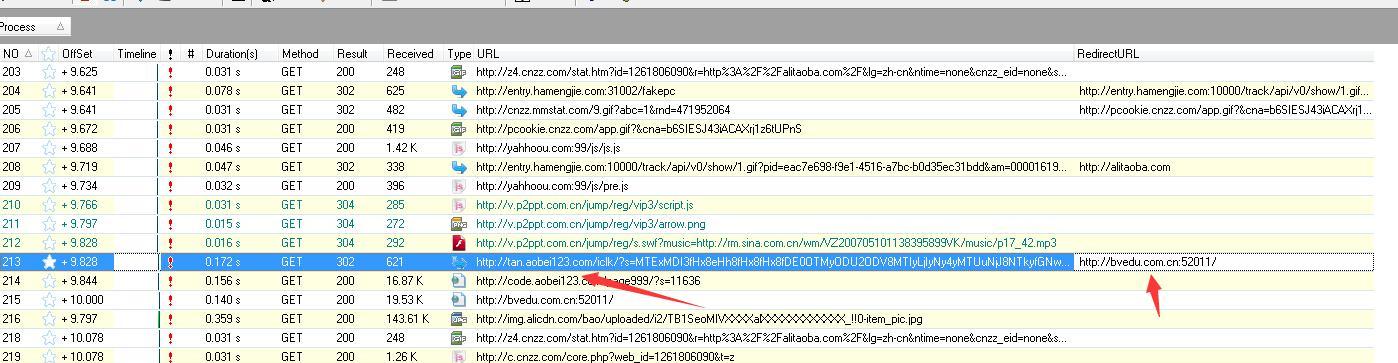Select img.alicdn.com item_pic.jpg URL
1398x363 pixels.
point(699,319)
